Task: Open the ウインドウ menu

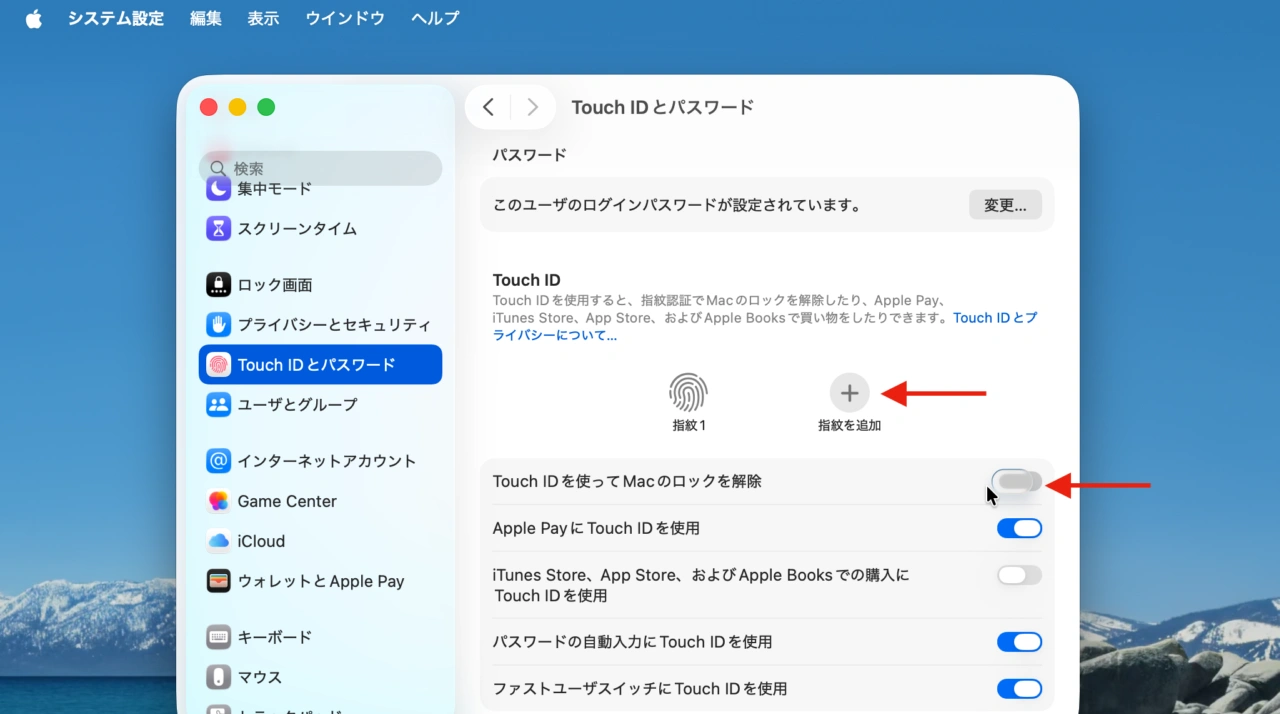Action: pos(345,17)
